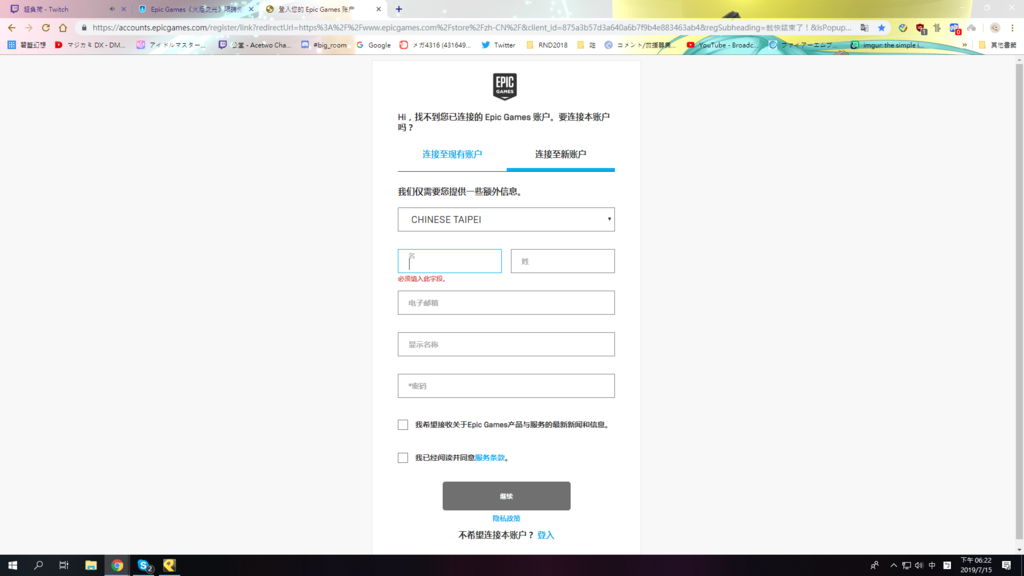Open the YouTube - Broadc... bookmark

pos(722,45)
